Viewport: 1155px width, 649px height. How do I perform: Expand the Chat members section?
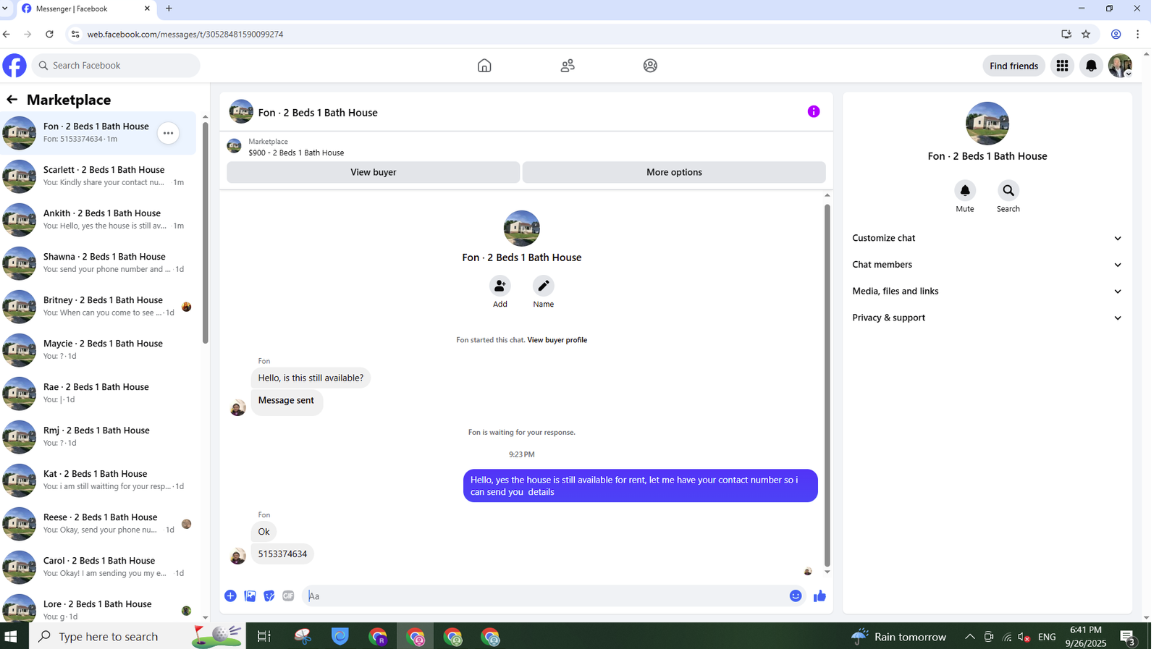pyautogui.click(x=987, y=264)
